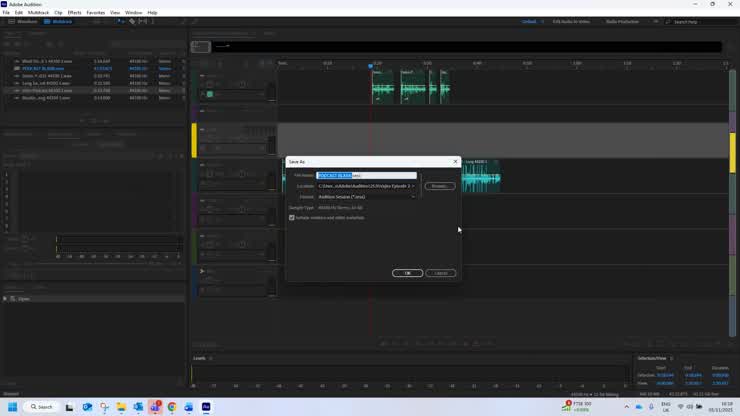The height and width of the screenshot is (416, 740).
Task: Cancel the Save As dialog
Action: [440, 273]
